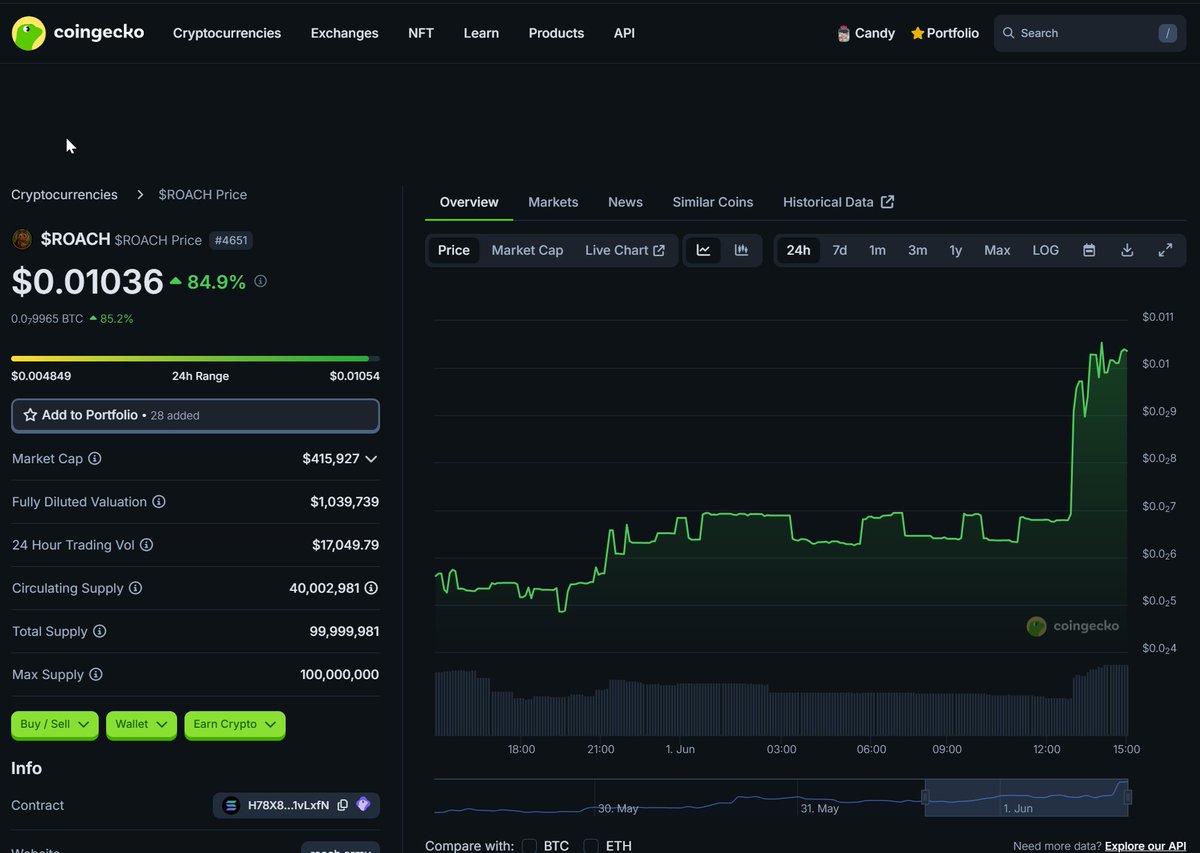This screenshot has width=1200, height=853.
Task: Open the Earn Crypto dropdown
Action: pyautogui.click(x=234, y=723)
